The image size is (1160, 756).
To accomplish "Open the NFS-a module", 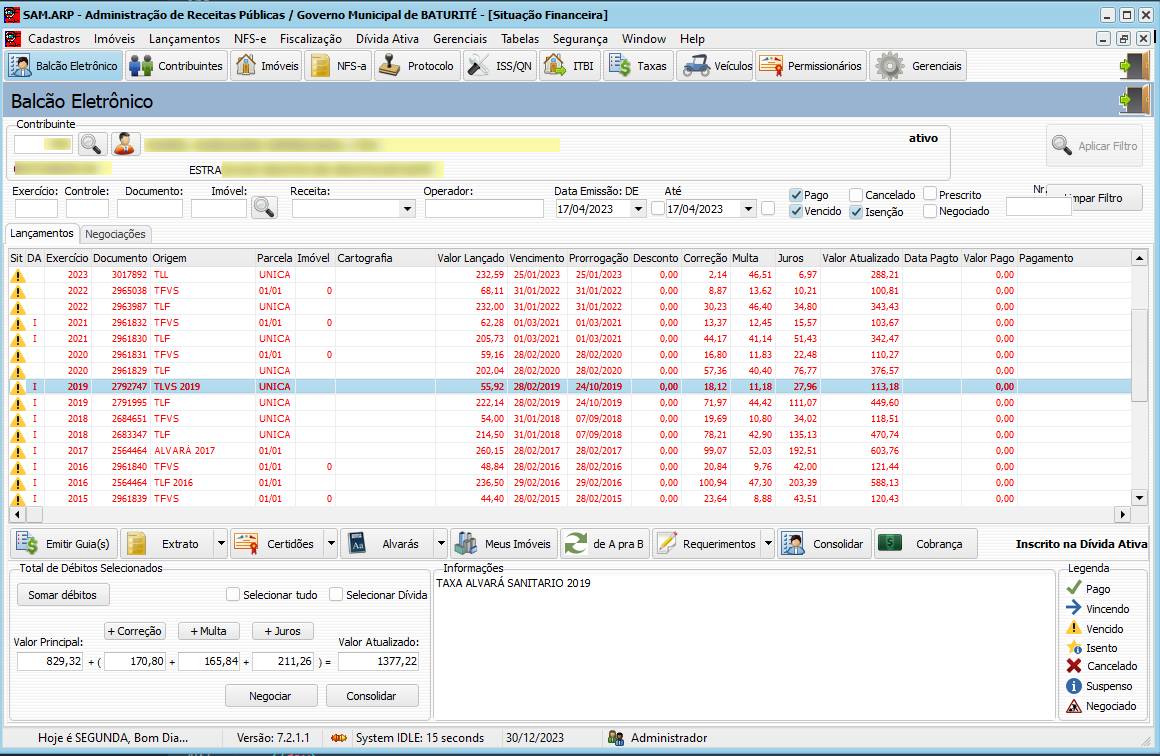I will [339, 66].
